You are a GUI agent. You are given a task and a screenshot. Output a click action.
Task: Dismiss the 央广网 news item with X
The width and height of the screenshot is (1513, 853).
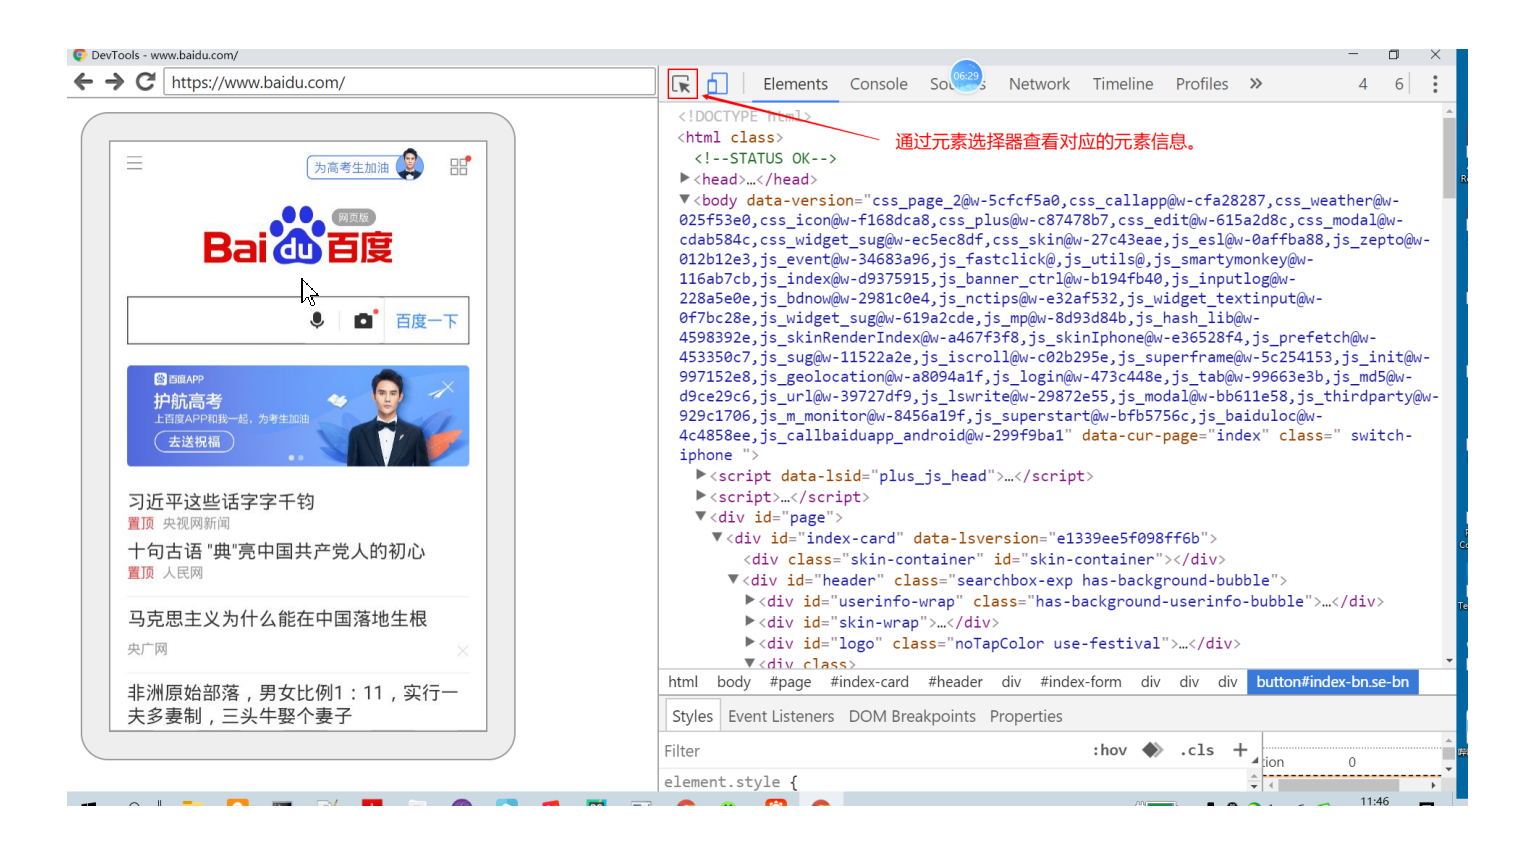[x=462, y=651]
